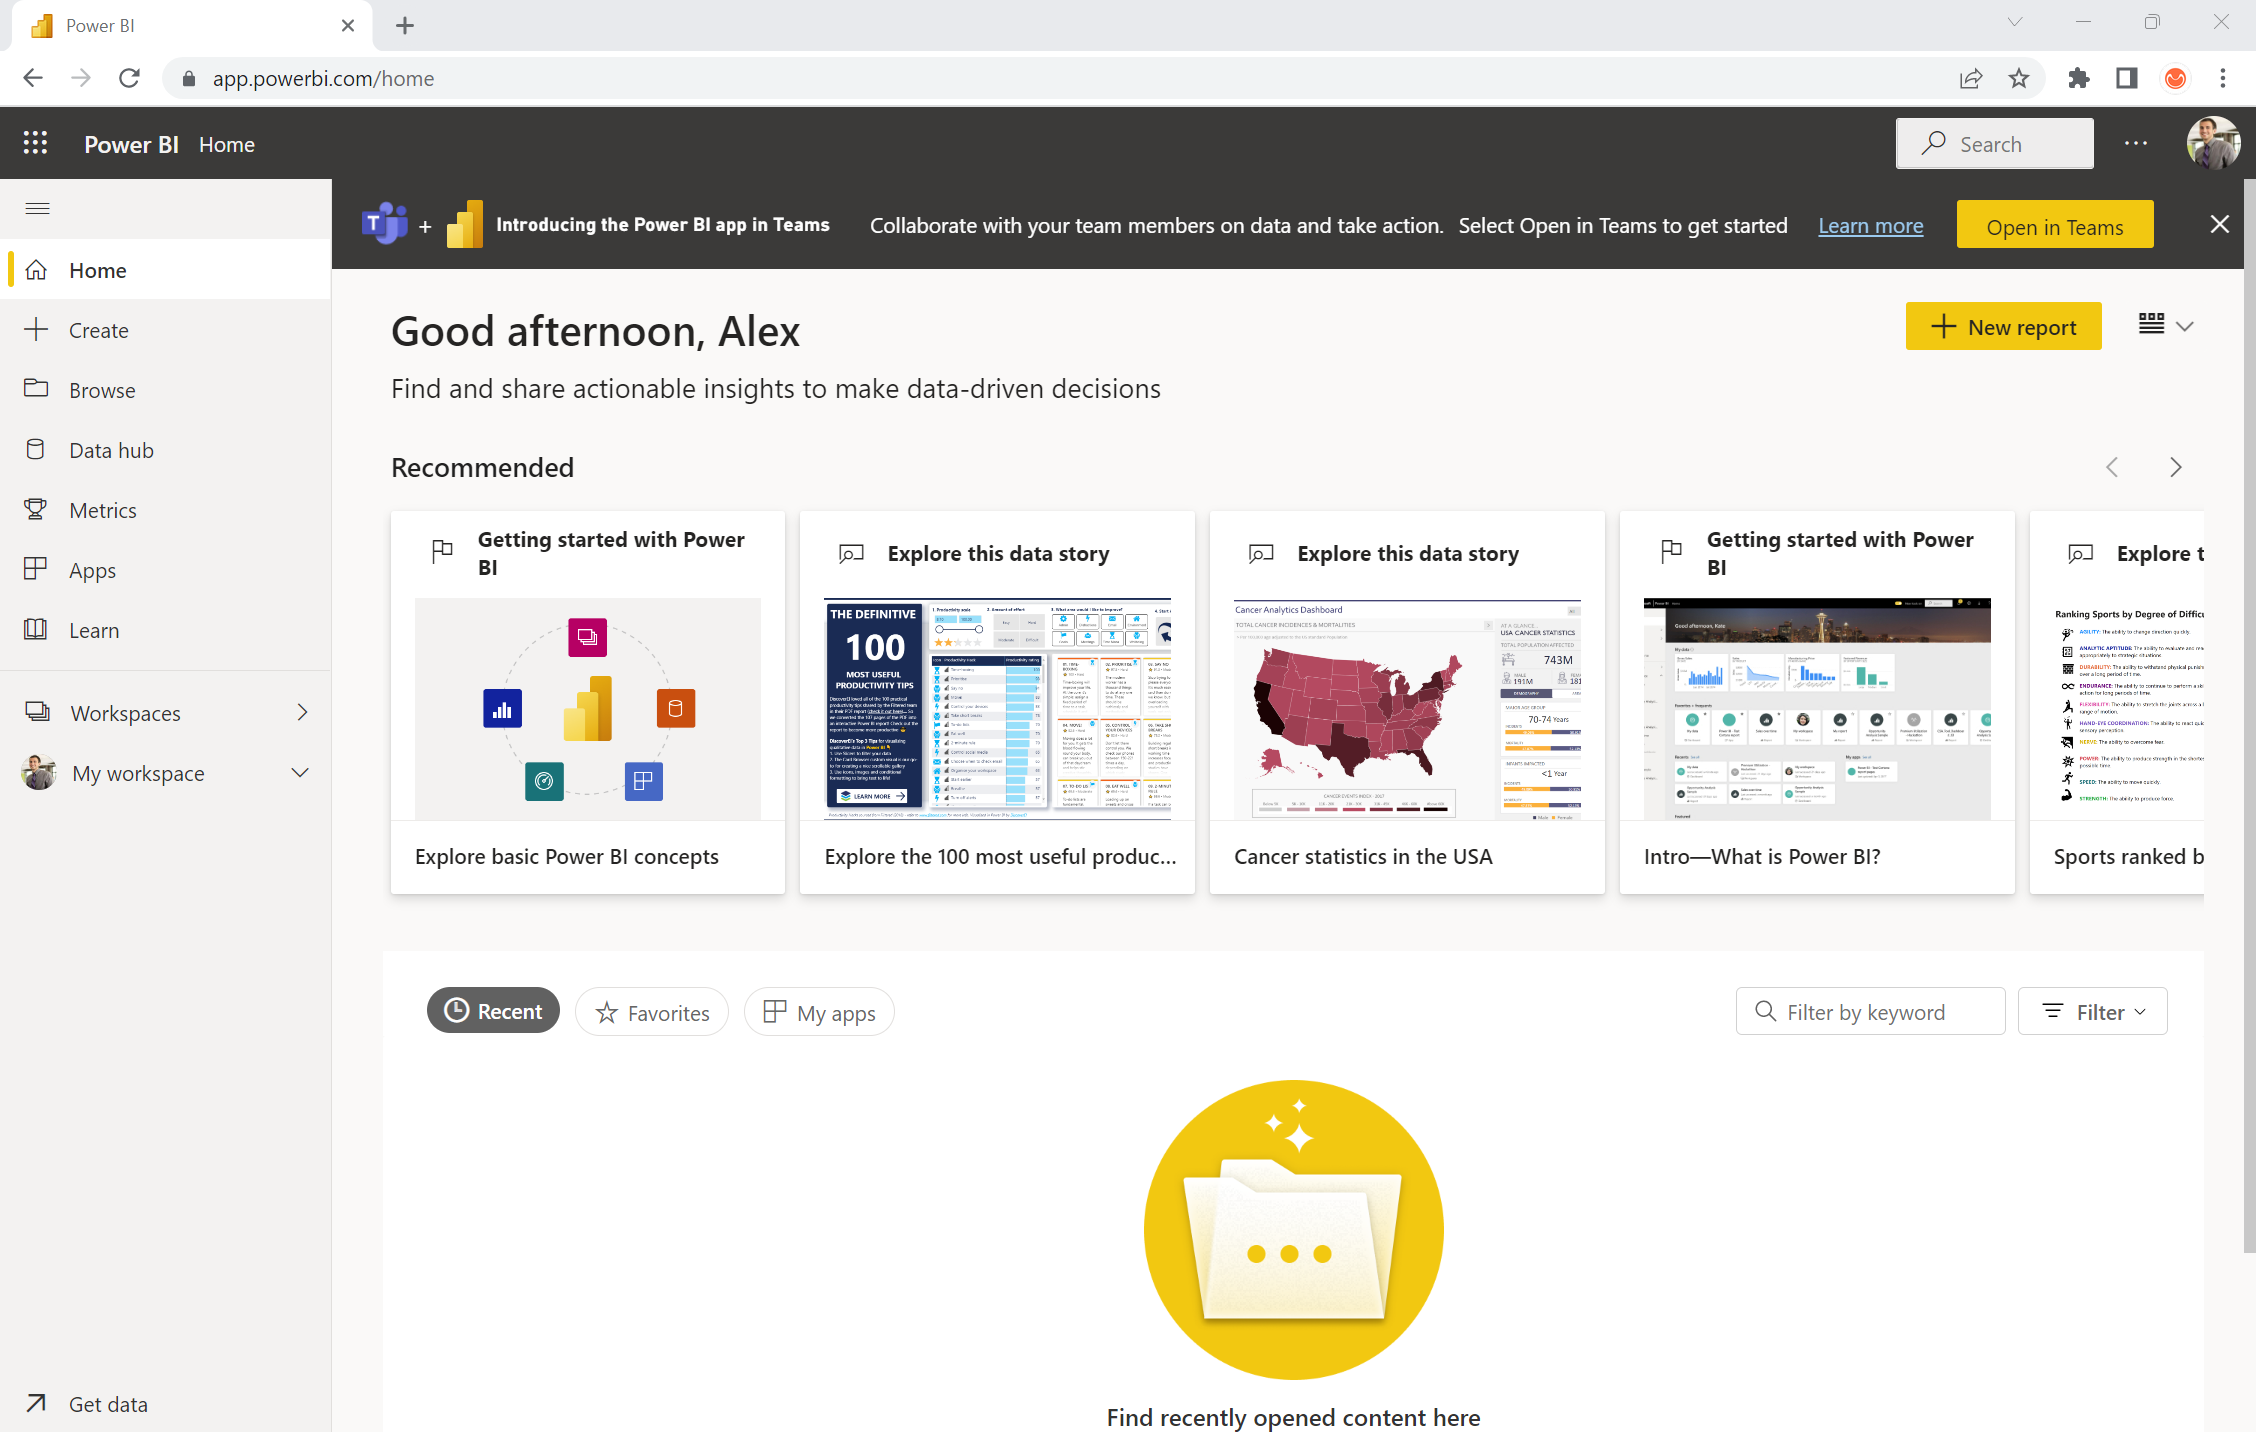Click the New report button
The image size is (2256, 1432).
coord(2003,326)
